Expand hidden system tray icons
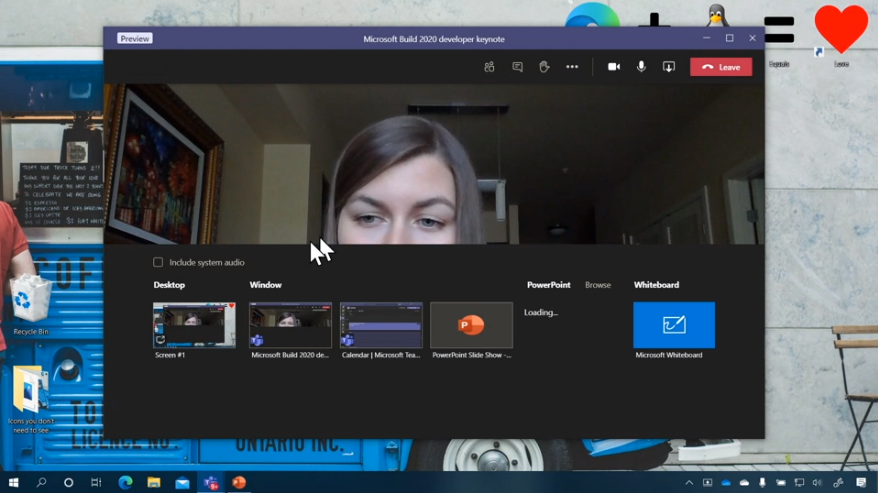Viewport: 878px width, 493px height. 689,482
